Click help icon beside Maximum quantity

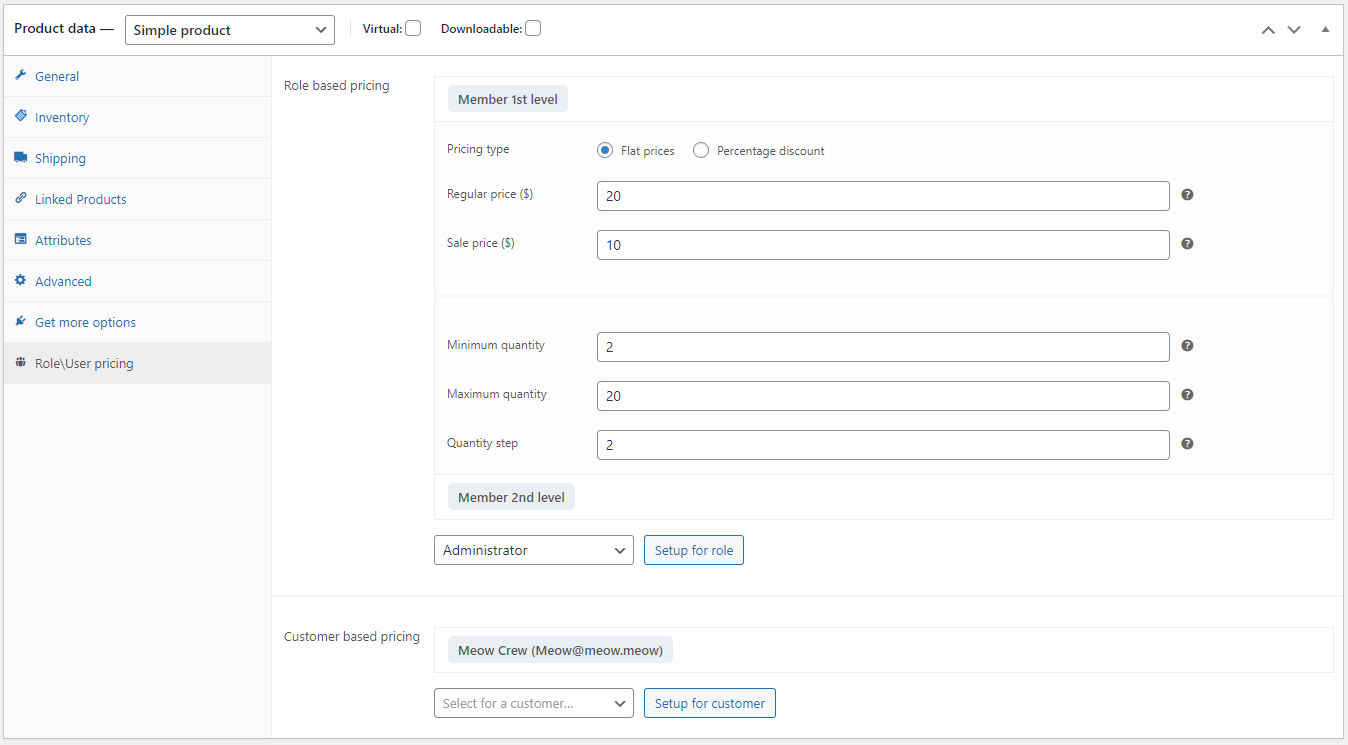click(1187, 394)
